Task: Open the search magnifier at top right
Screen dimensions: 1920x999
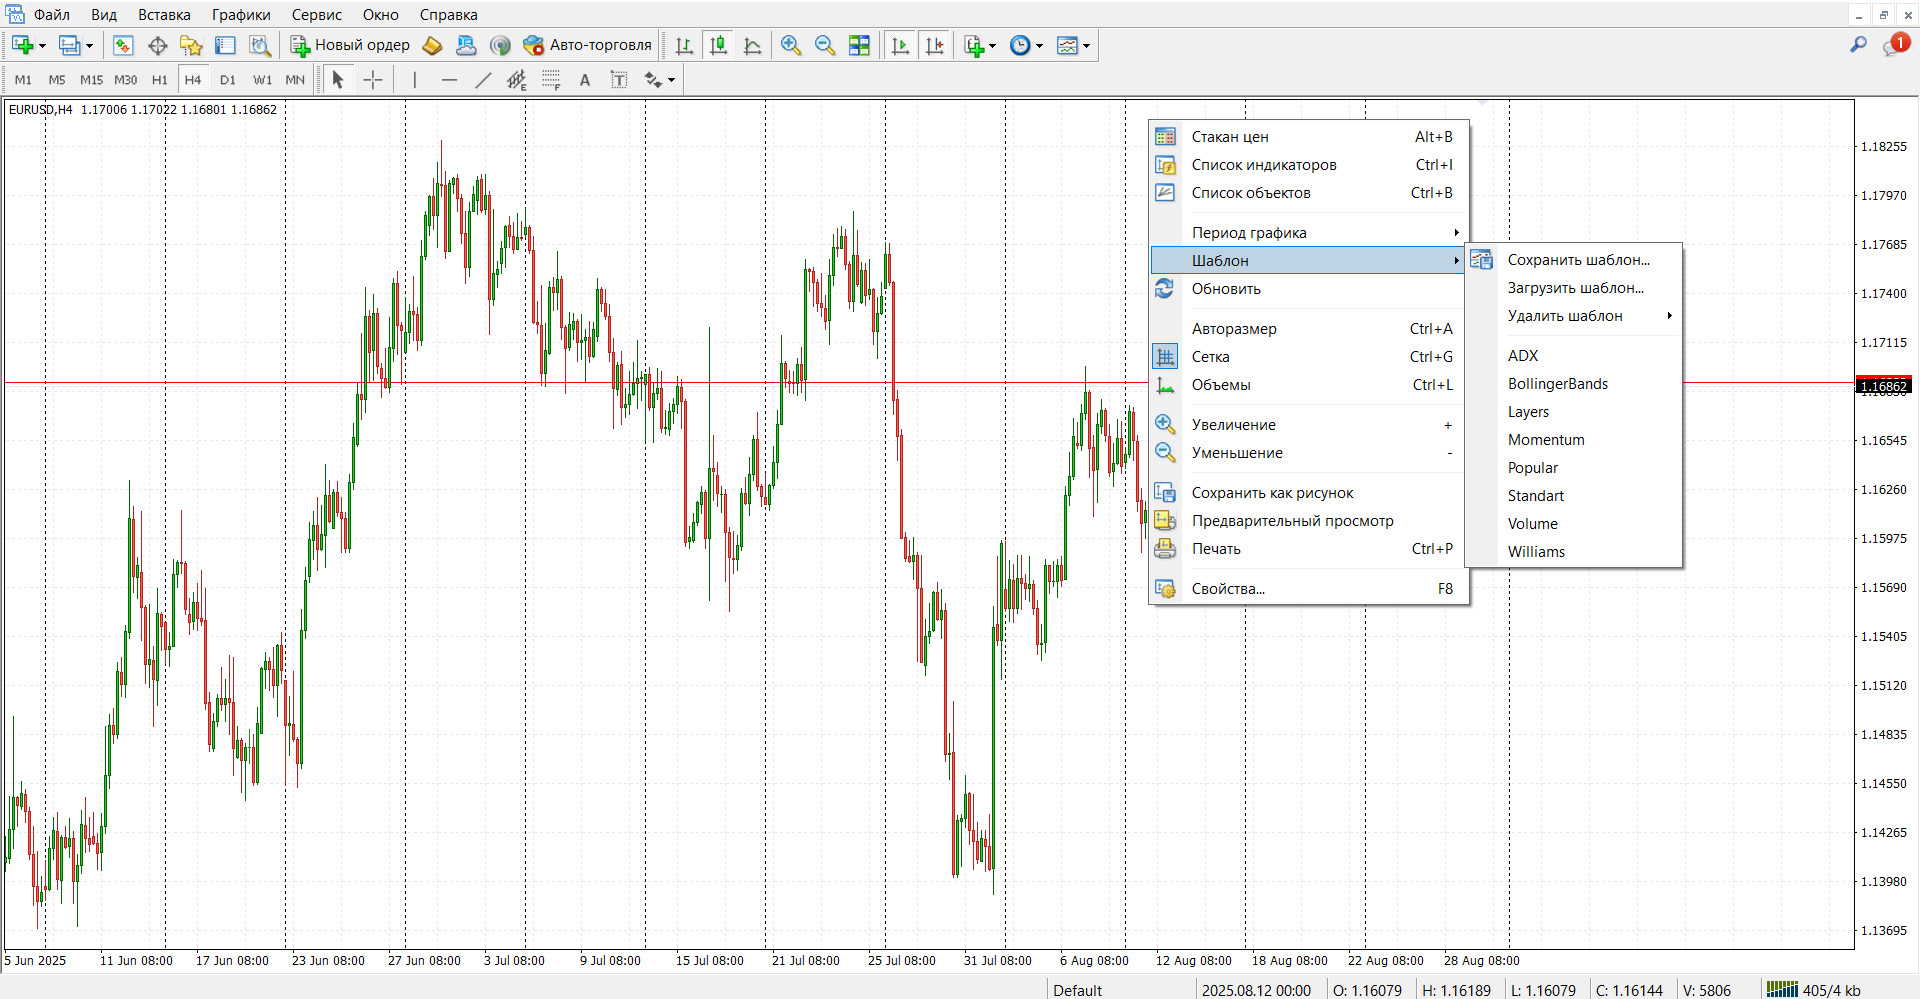Action: [x=1858, y=45]
